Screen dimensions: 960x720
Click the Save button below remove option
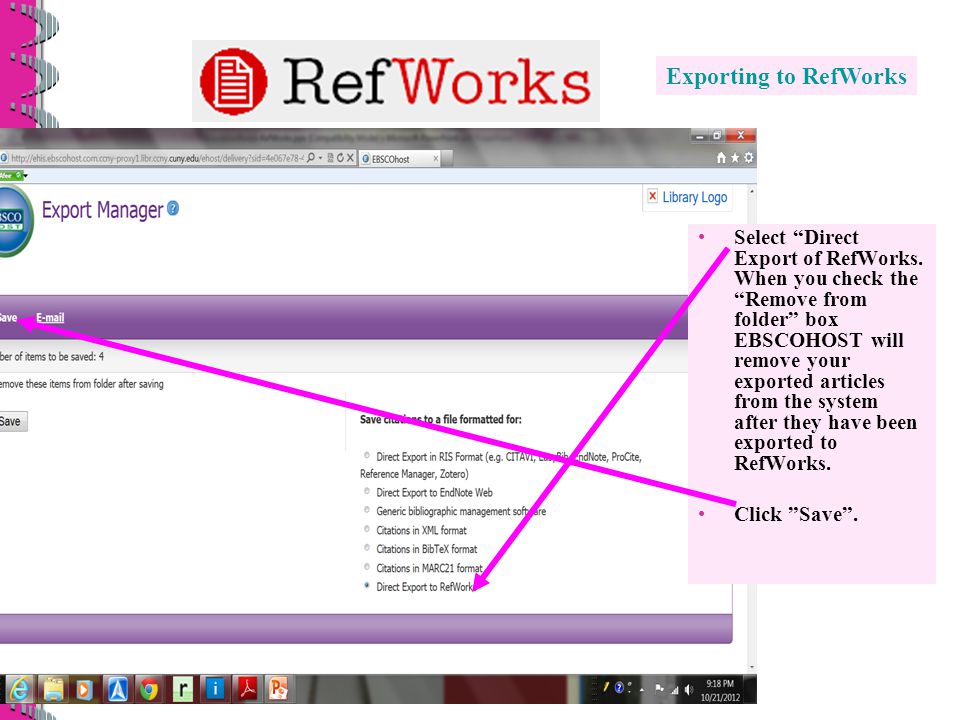tap(12, 421)
